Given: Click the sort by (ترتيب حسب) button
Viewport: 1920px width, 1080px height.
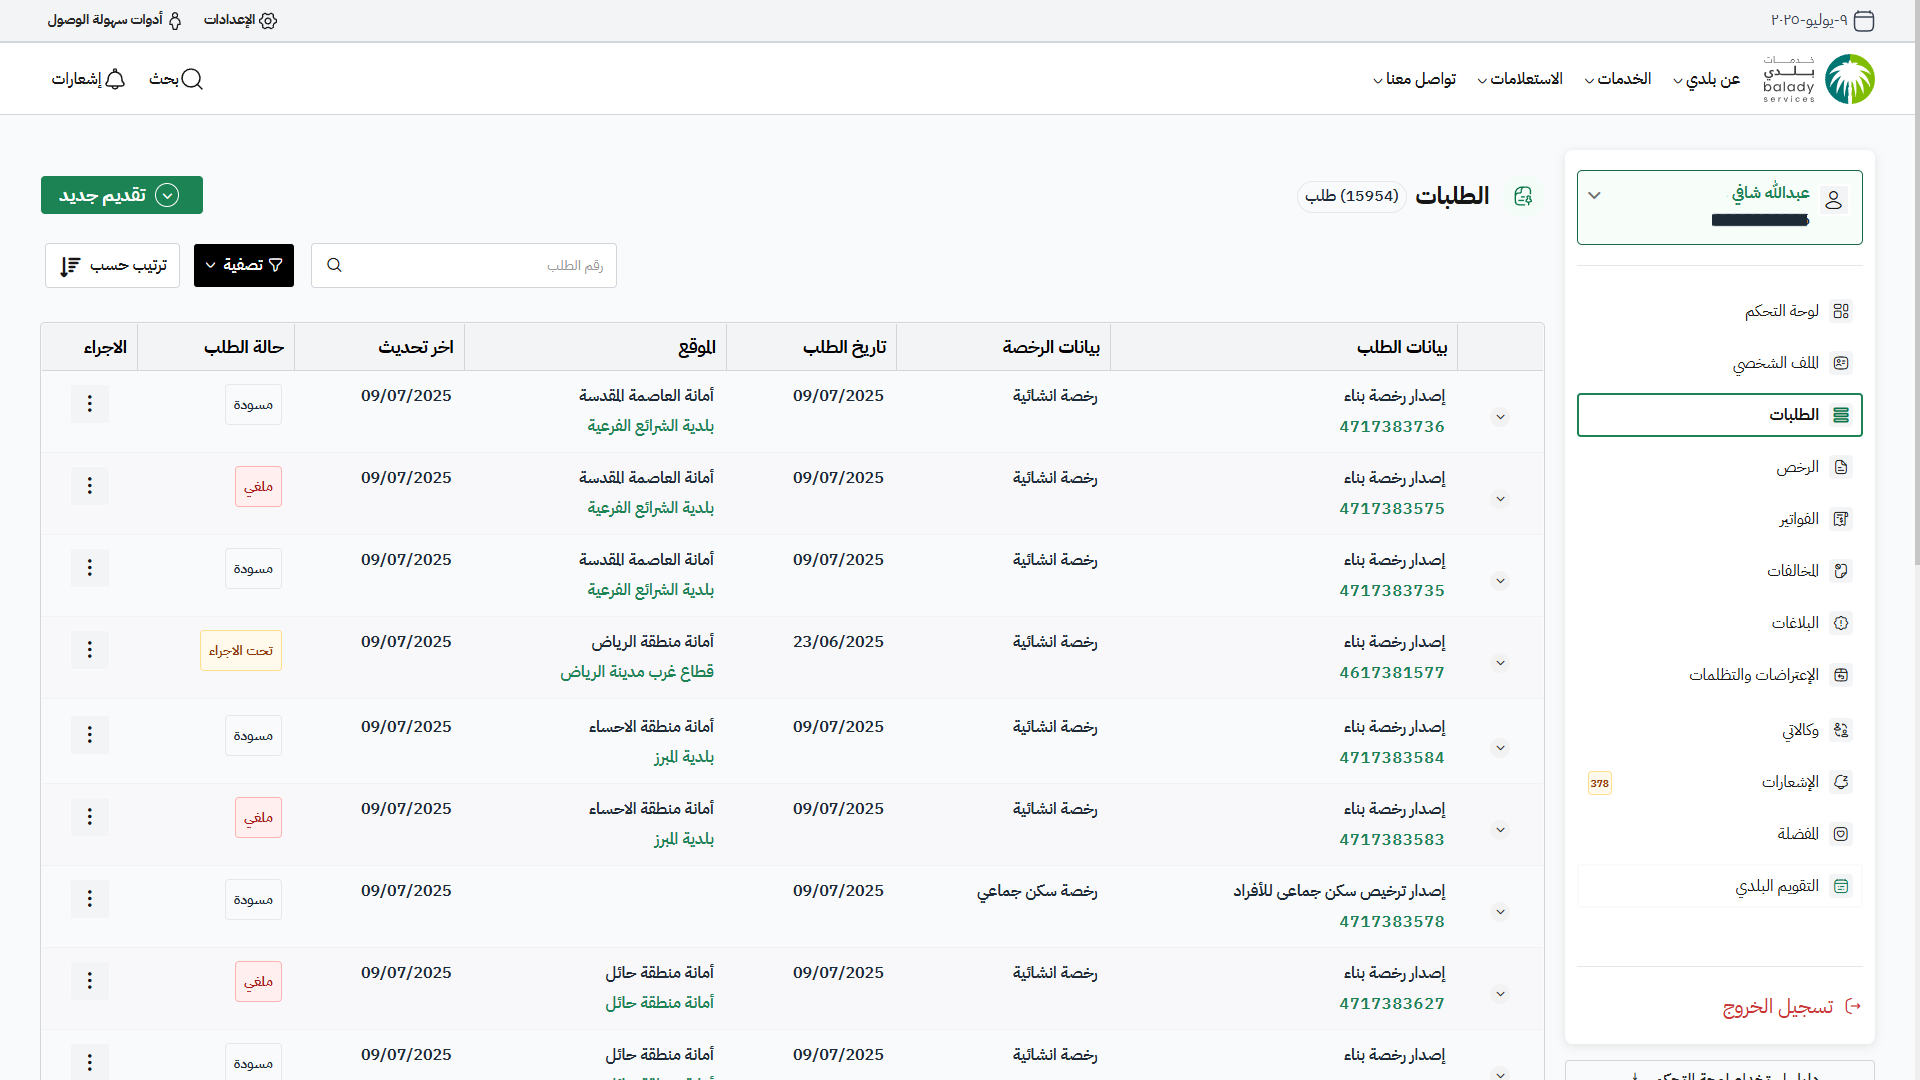Looking at the screenshot, I should tap(112, 265).
